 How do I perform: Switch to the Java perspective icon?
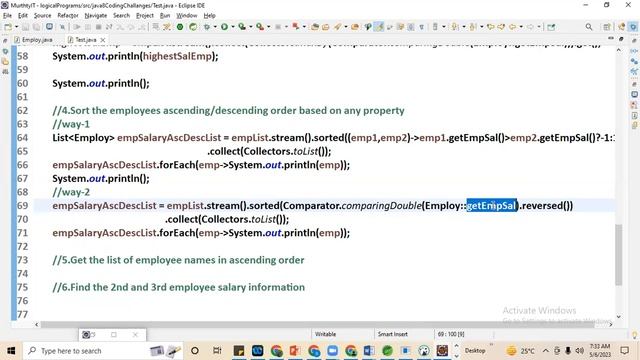pyautogui.click(x=633, y=27)
